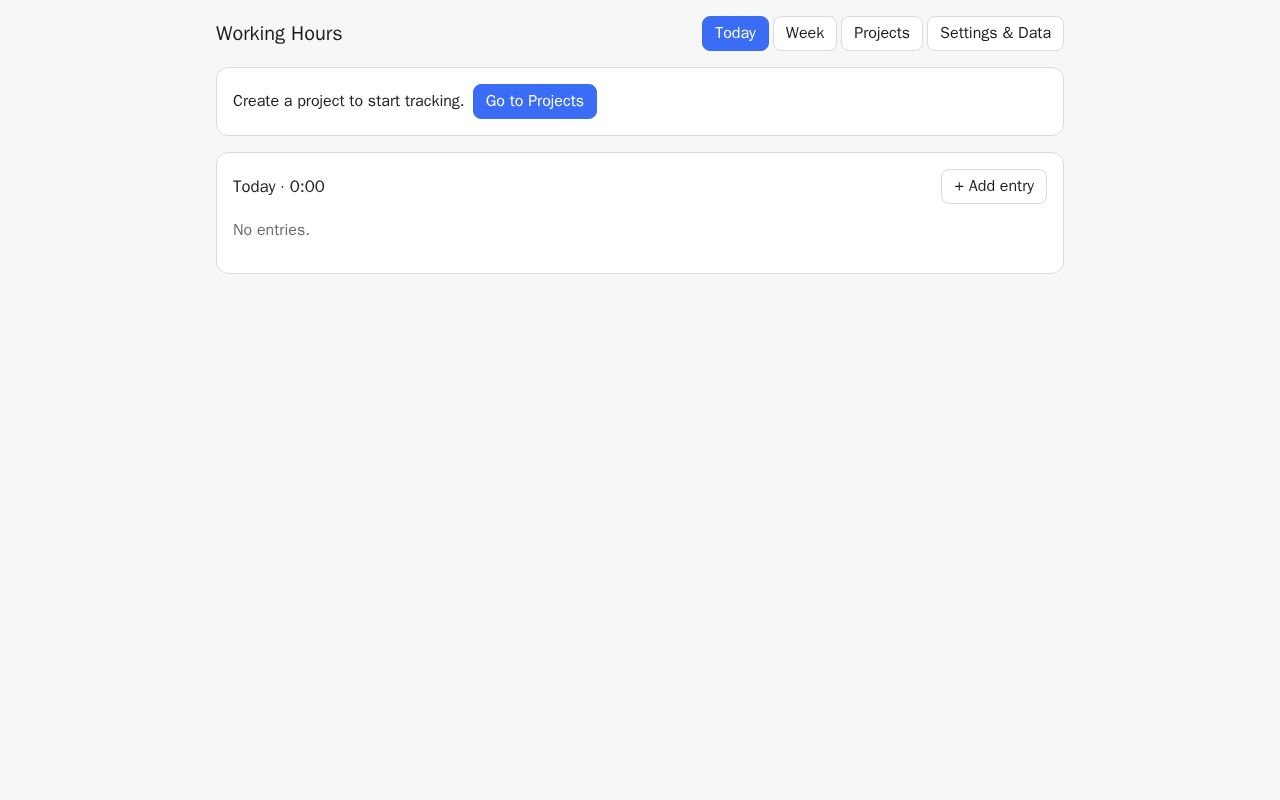Click the Working Hours title
The width and height of the screenshot is (1280, 800).
pyautogui.click(x=279, y=33)
